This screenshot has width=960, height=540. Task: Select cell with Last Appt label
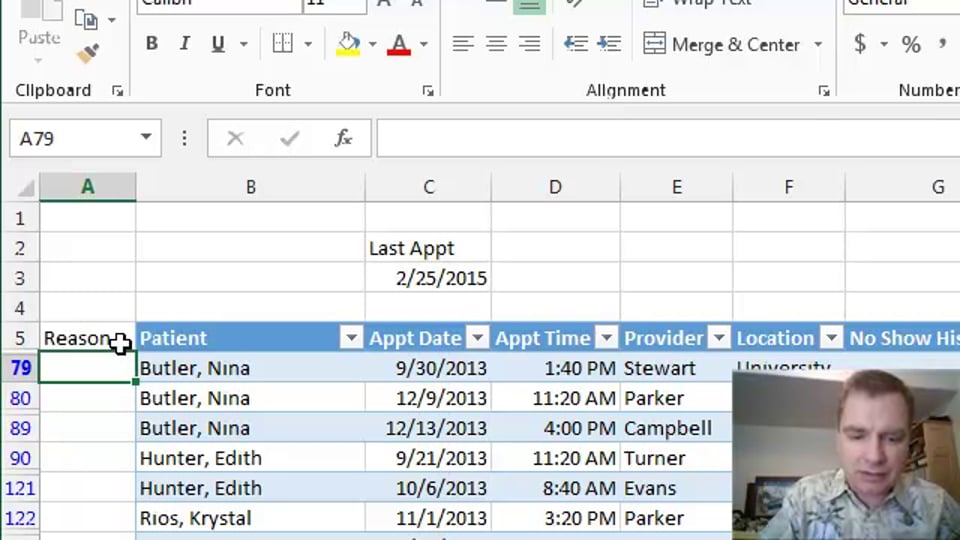(x=429, y=248)
